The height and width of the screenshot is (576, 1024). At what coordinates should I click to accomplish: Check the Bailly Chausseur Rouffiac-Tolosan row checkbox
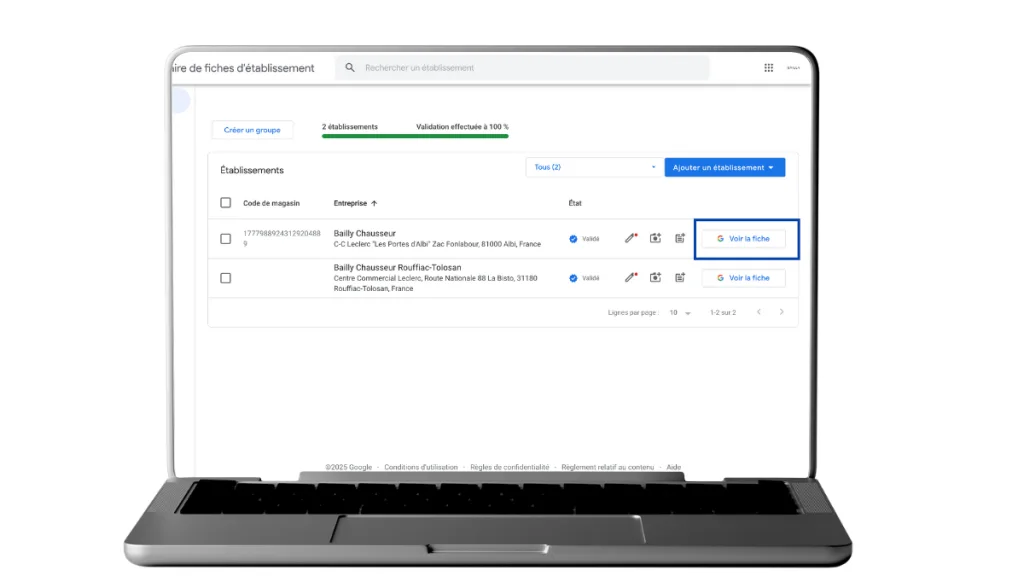pyautogui.click(x=225, y=278)
